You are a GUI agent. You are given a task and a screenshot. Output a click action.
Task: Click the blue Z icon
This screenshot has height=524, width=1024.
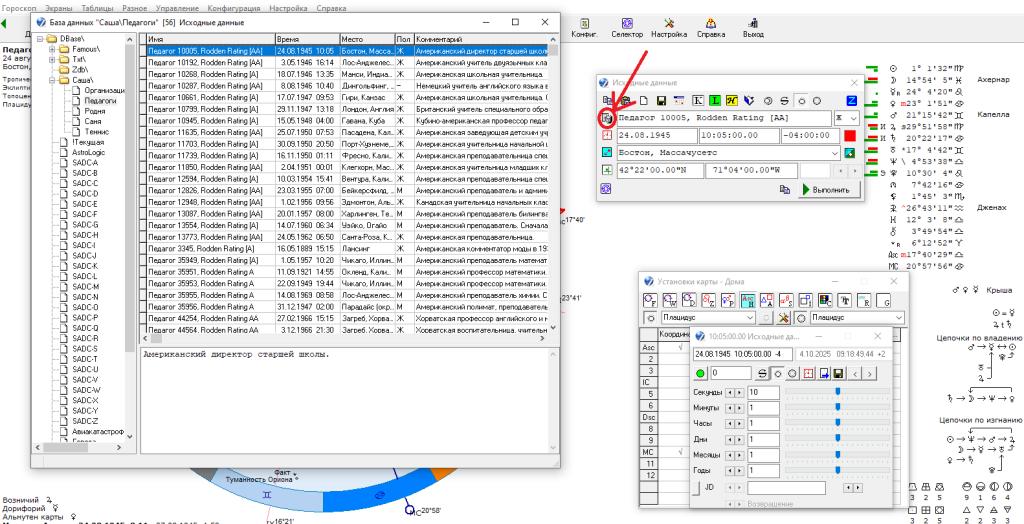(x=851, y=101)
